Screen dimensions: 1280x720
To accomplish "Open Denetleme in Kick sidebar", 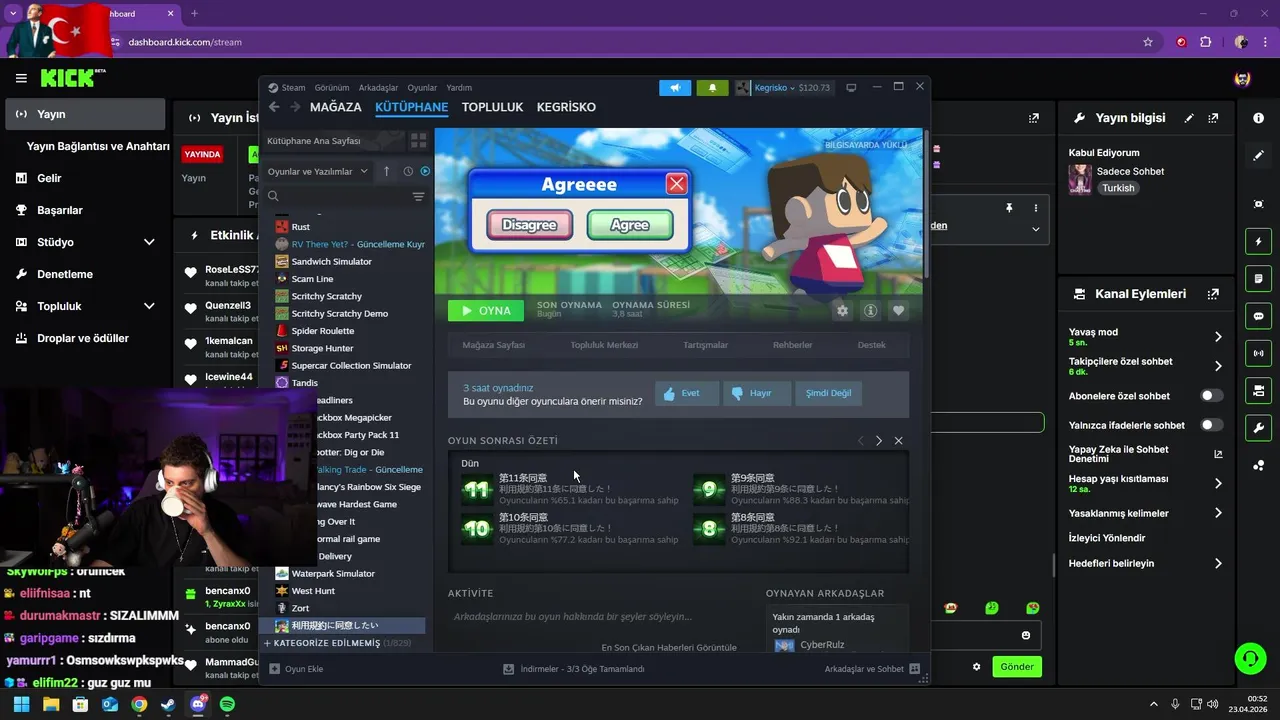I will coord(87,274).
